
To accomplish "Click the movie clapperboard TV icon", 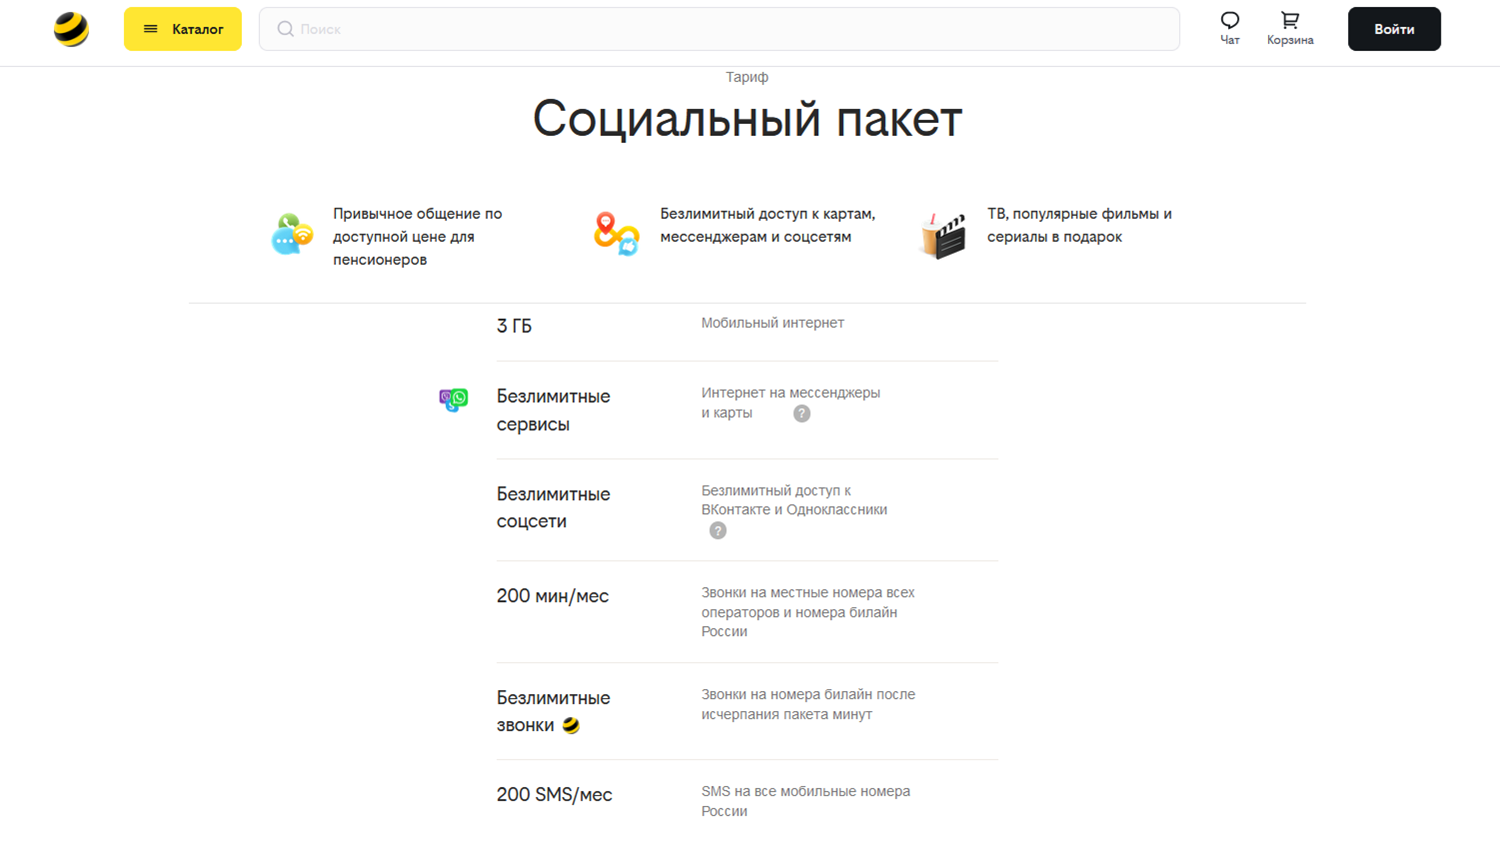I will [943, 236].
